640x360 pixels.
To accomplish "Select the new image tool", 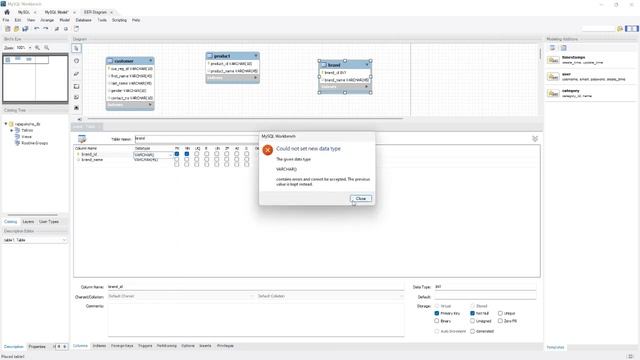I will point(76,108).
